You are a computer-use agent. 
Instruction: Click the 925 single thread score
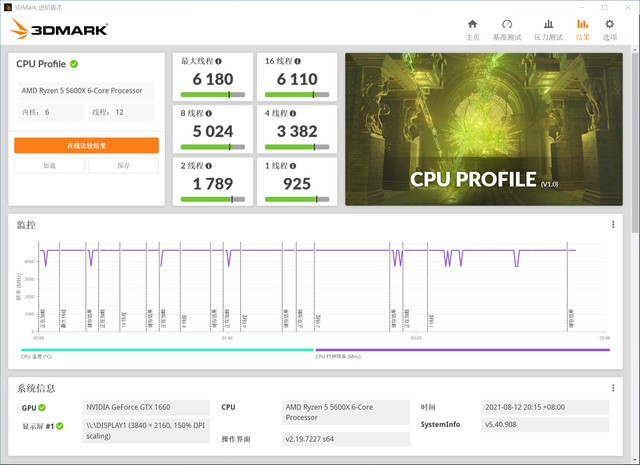(x=297, y=184)
